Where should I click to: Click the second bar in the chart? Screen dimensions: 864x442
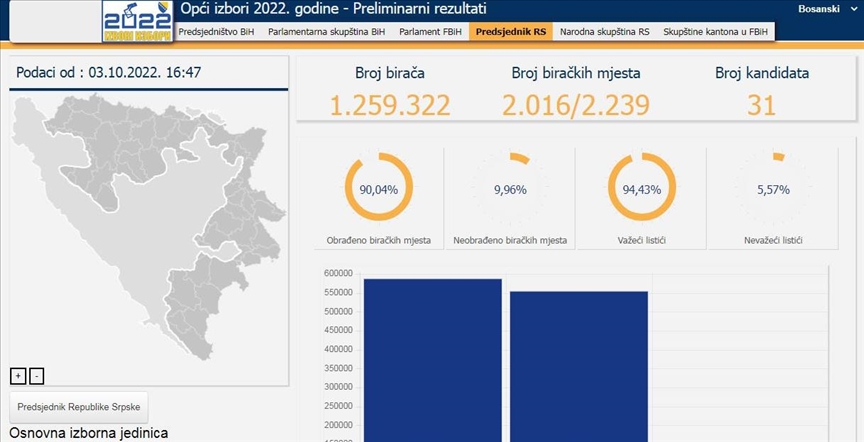(x=578, y=366)
